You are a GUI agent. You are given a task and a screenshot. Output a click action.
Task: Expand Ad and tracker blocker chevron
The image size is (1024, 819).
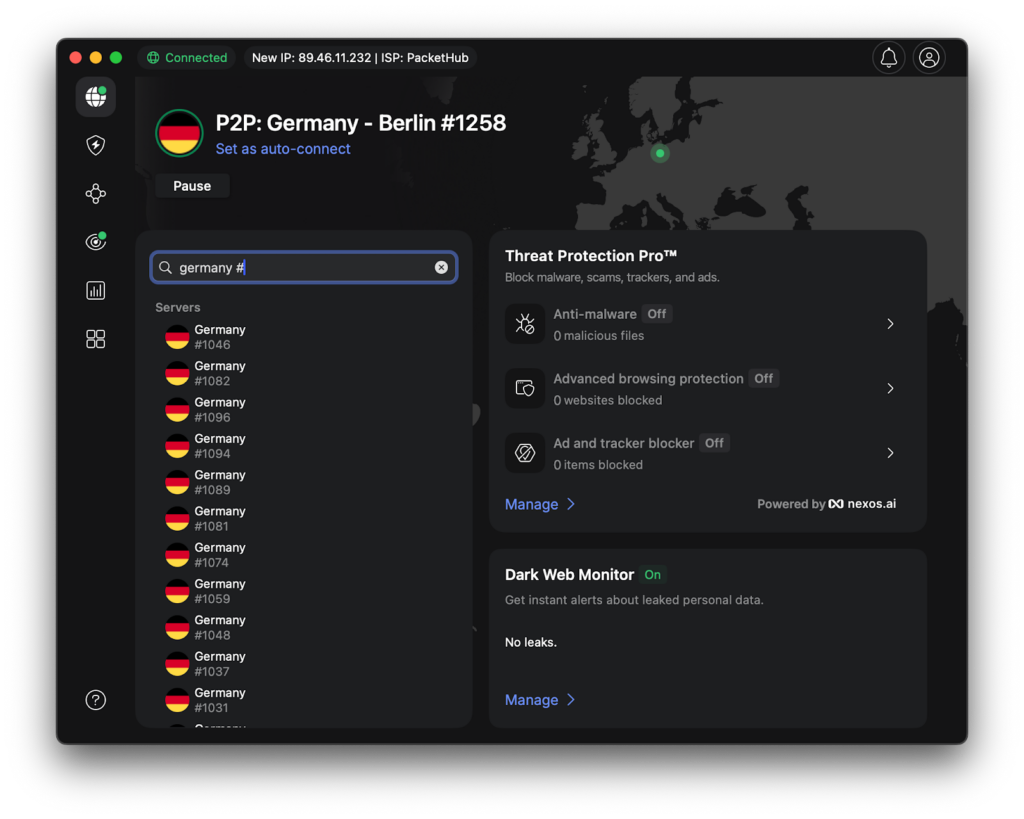(x=890, y=453)
